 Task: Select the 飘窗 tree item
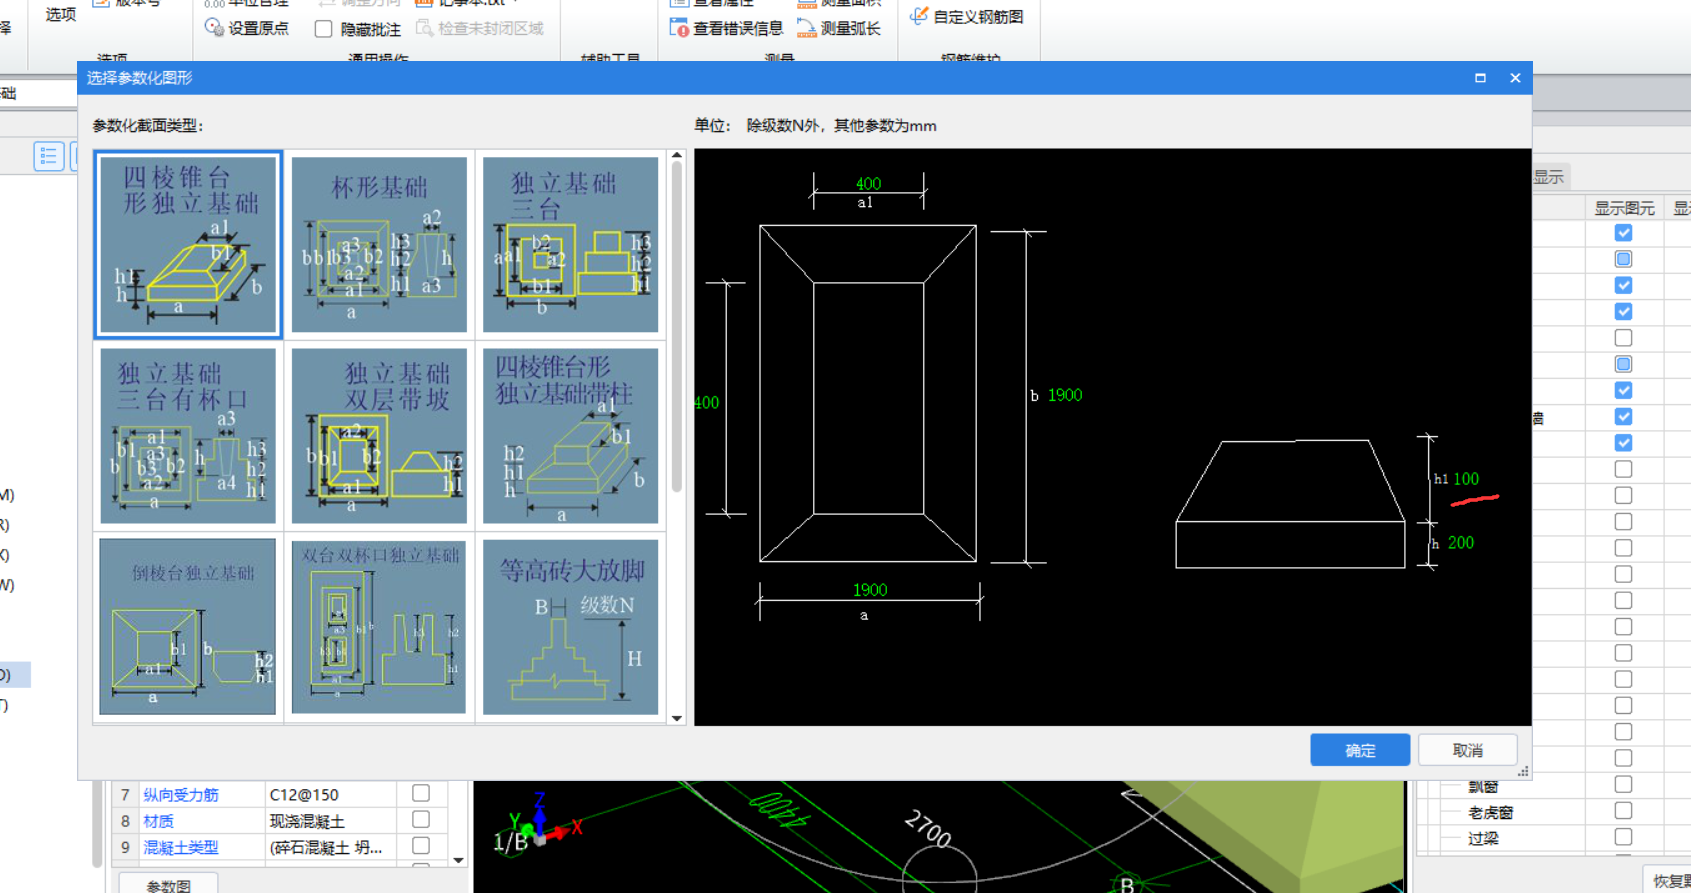pyautogui.click(x=1483, y=786)
